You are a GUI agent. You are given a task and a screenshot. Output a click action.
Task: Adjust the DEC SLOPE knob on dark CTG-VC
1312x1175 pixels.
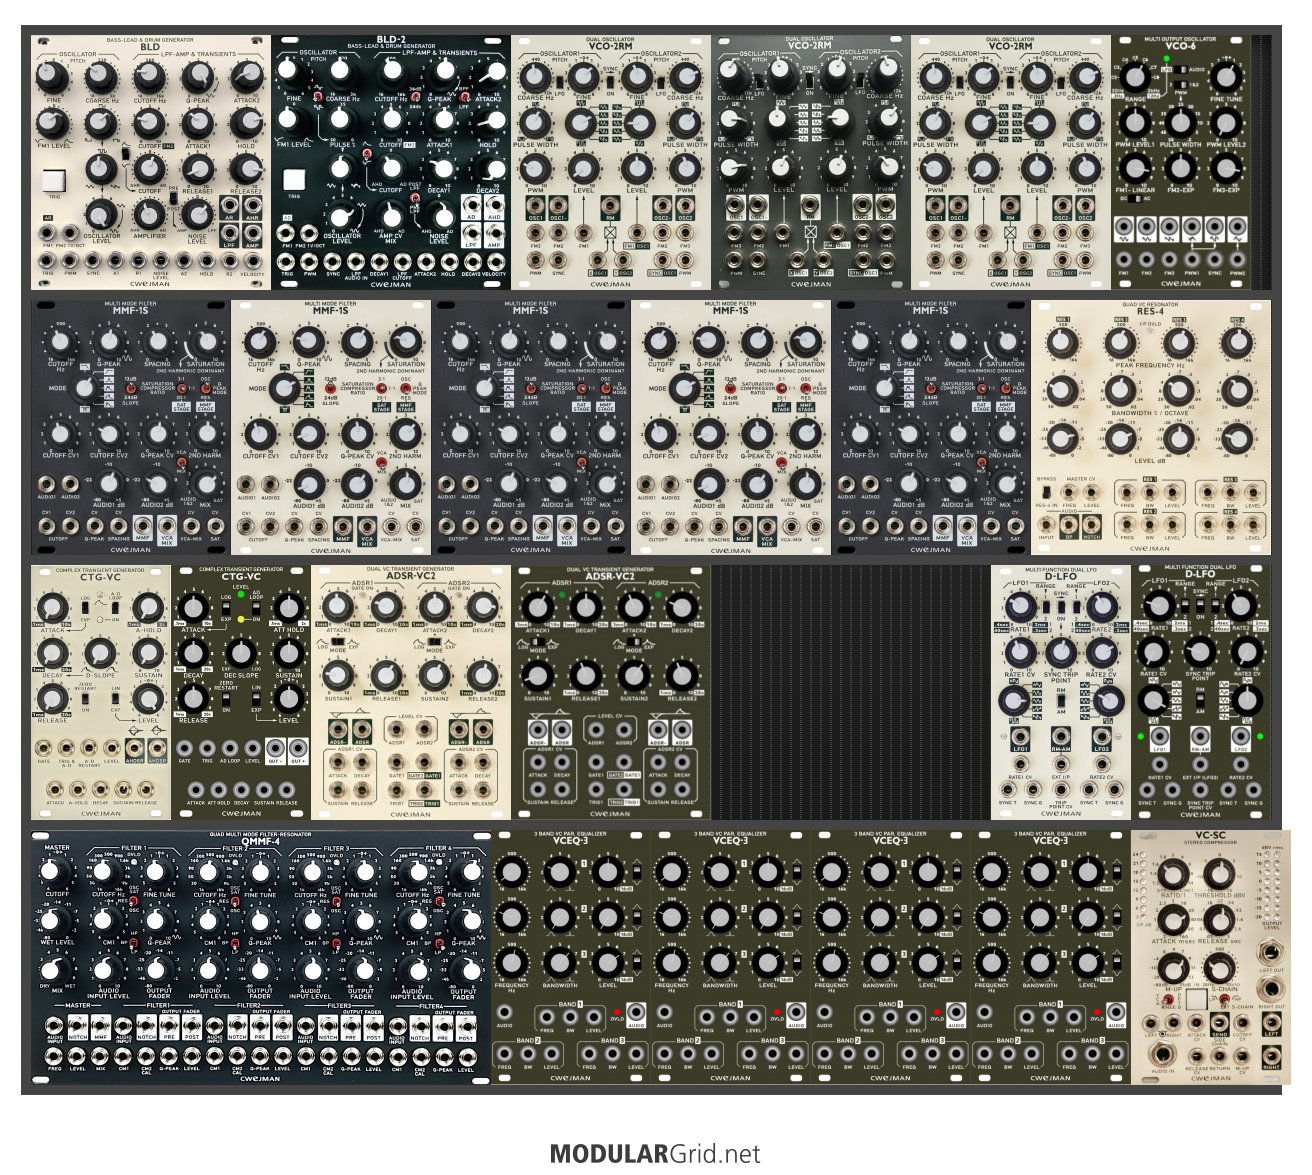pyautogui.click(x=241, y=654)
